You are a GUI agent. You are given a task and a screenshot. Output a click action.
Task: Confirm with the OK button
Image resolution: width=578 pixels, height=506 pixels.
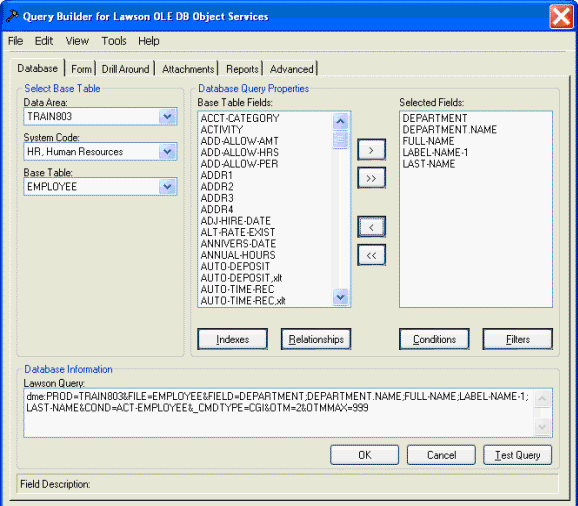[x=365, y=455]
